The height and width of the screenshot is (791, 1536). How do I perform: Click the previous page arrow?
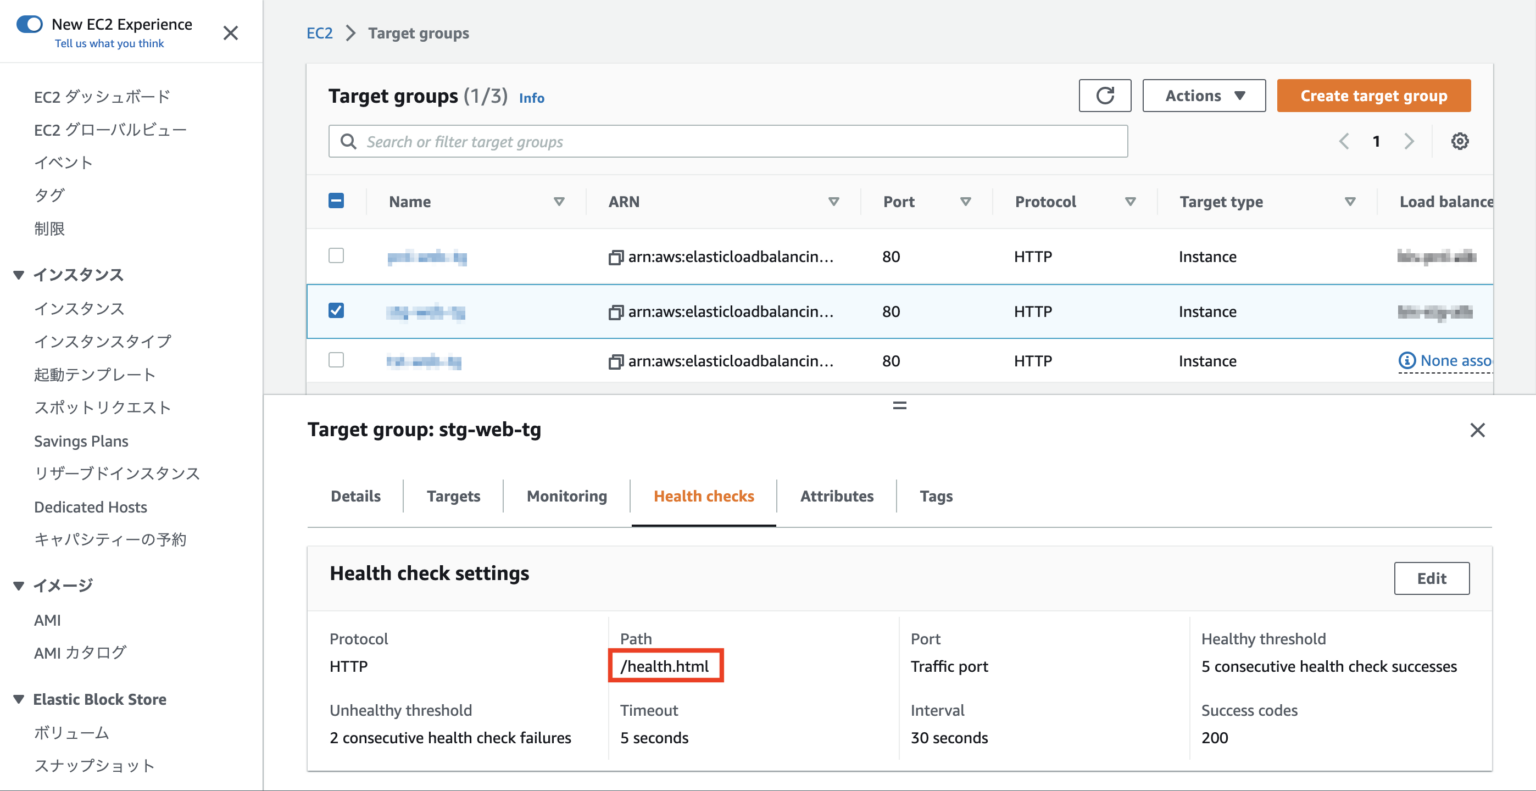1343,141
